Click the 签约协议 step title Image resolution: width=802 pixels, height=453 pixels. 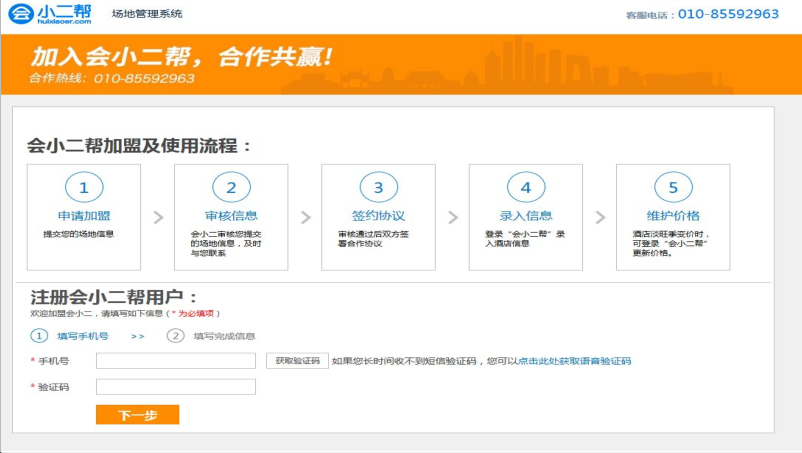[x=378, y=216]
